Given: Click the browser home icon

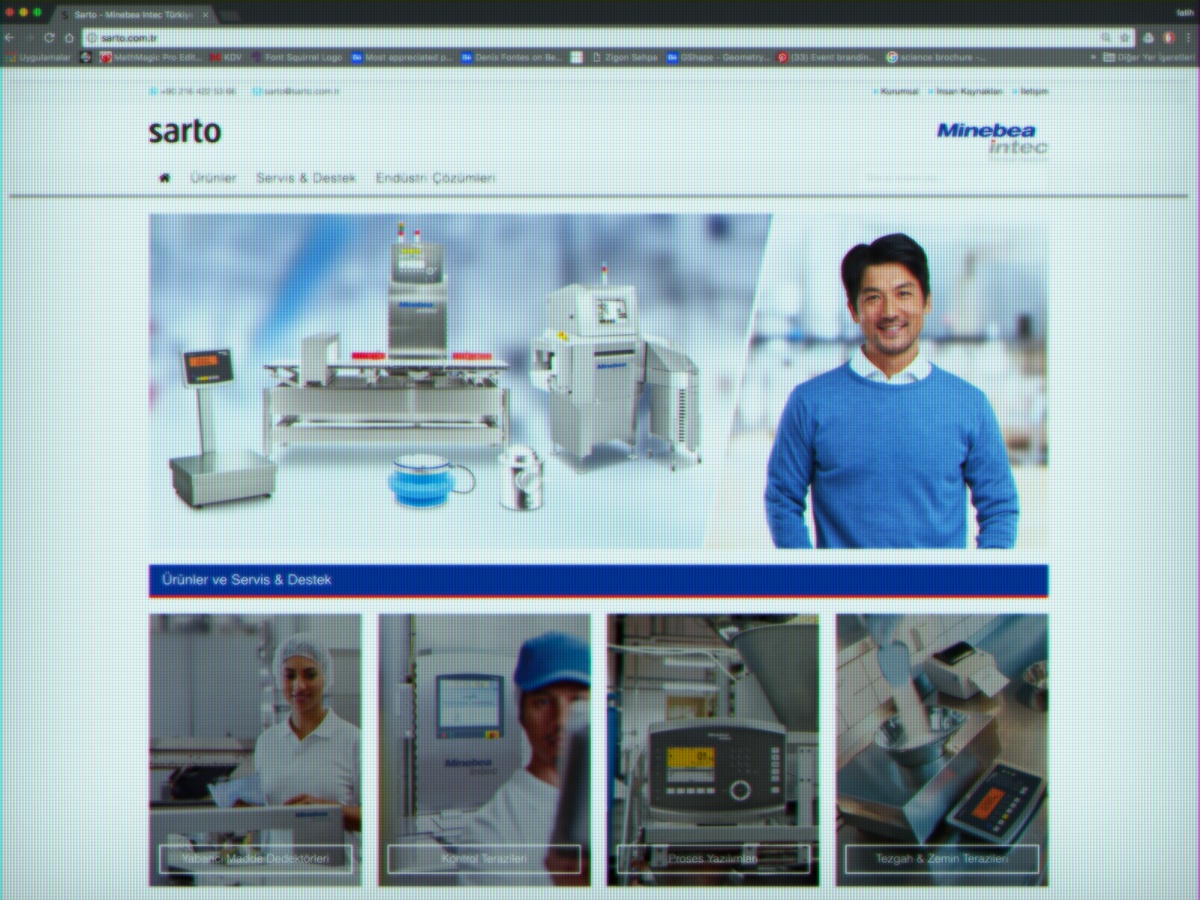Looking at the screenshot, I should (x=69, y=38).
